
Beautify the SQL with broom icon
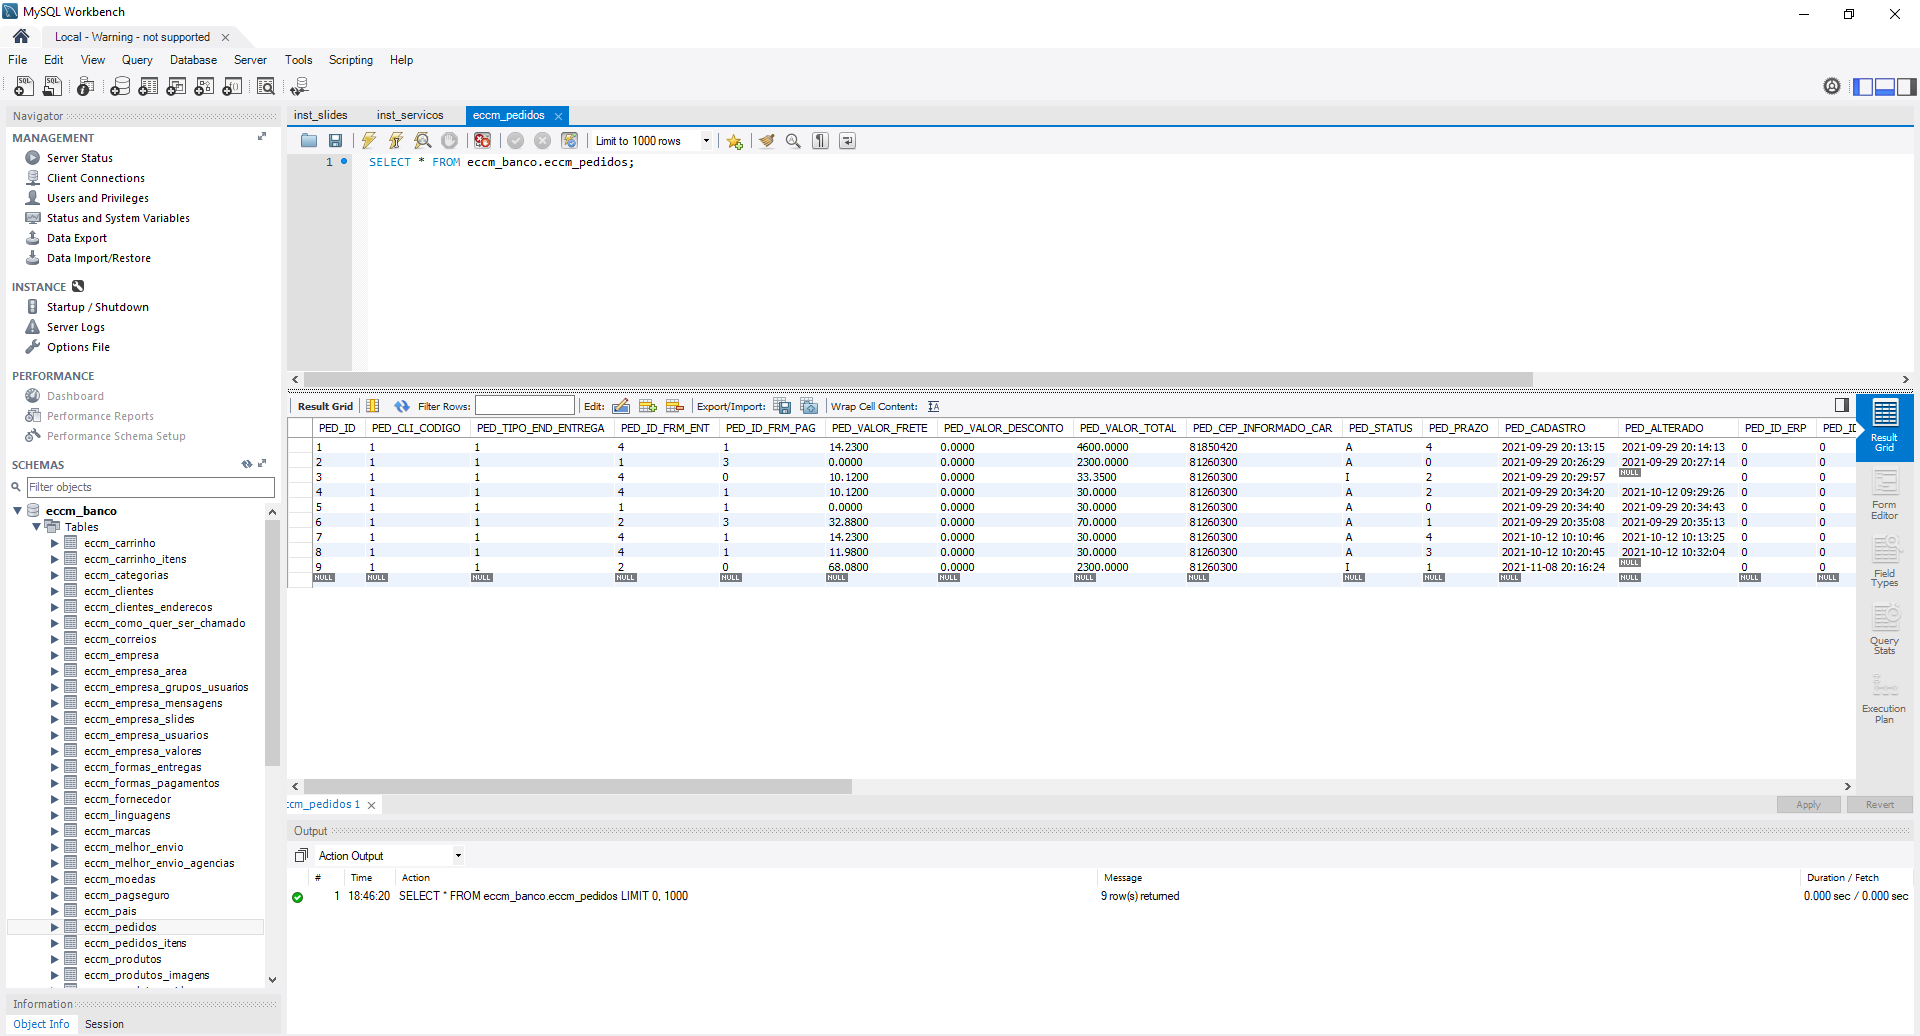tap(767, 141)
